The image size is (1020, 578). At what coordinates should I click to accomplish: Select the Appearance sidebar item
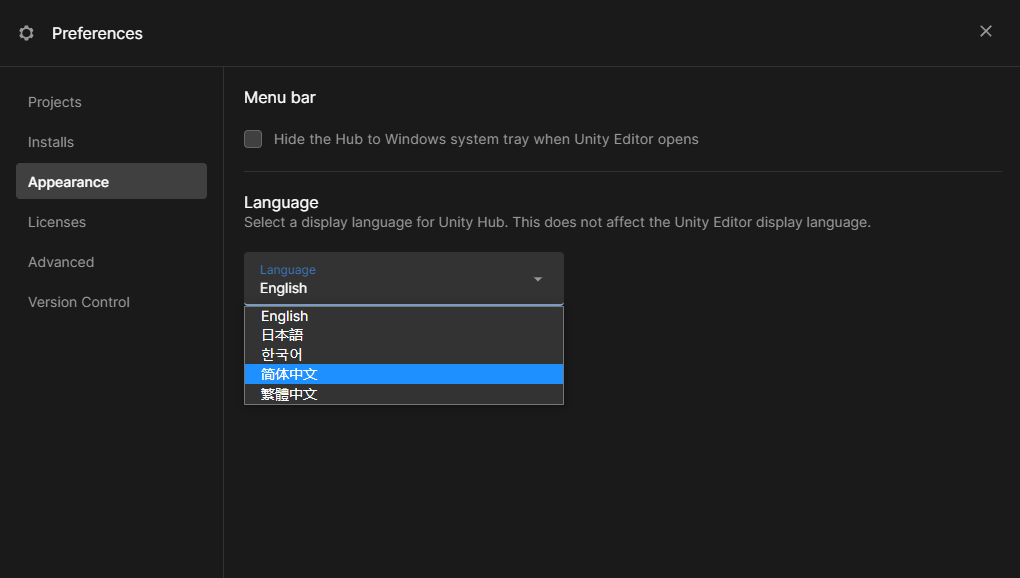point(111,181)
